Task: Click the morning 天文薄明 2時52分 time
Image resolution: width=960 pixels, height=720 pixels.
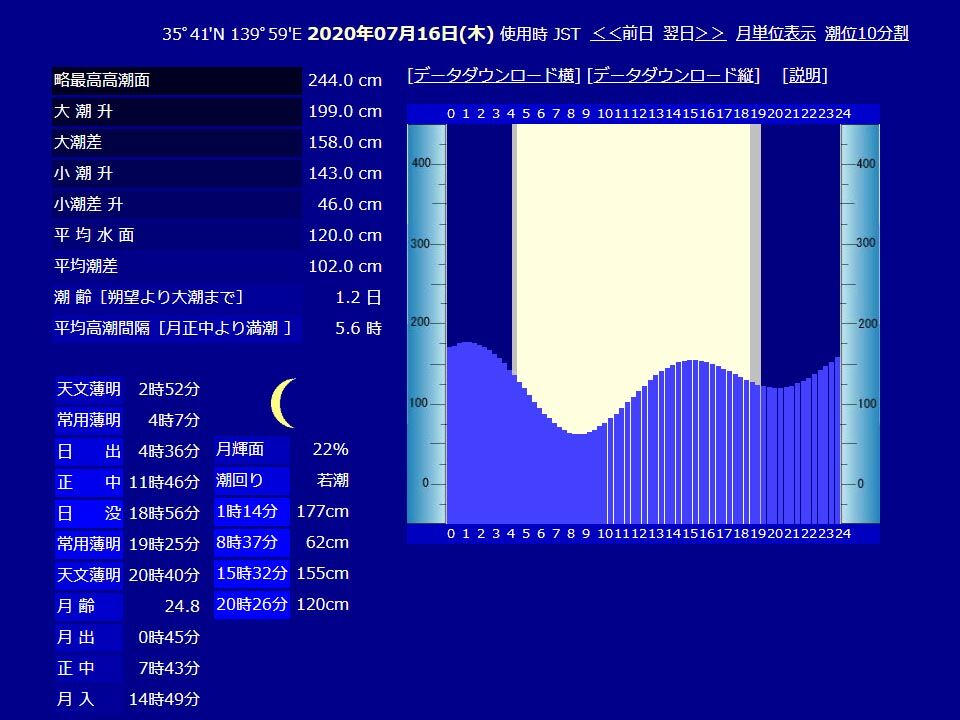Action: coord(169,389)
